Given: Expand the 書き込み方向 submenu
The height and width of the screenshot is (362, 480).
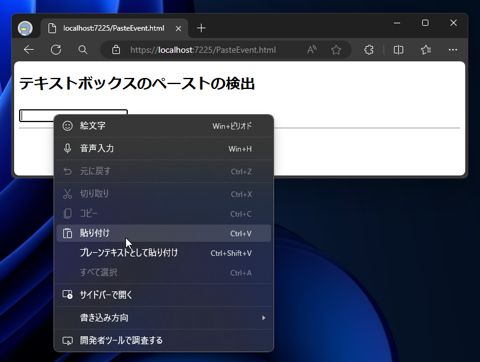Looking at the screenshot, I should pyautogui.click(x=164, y=318).
